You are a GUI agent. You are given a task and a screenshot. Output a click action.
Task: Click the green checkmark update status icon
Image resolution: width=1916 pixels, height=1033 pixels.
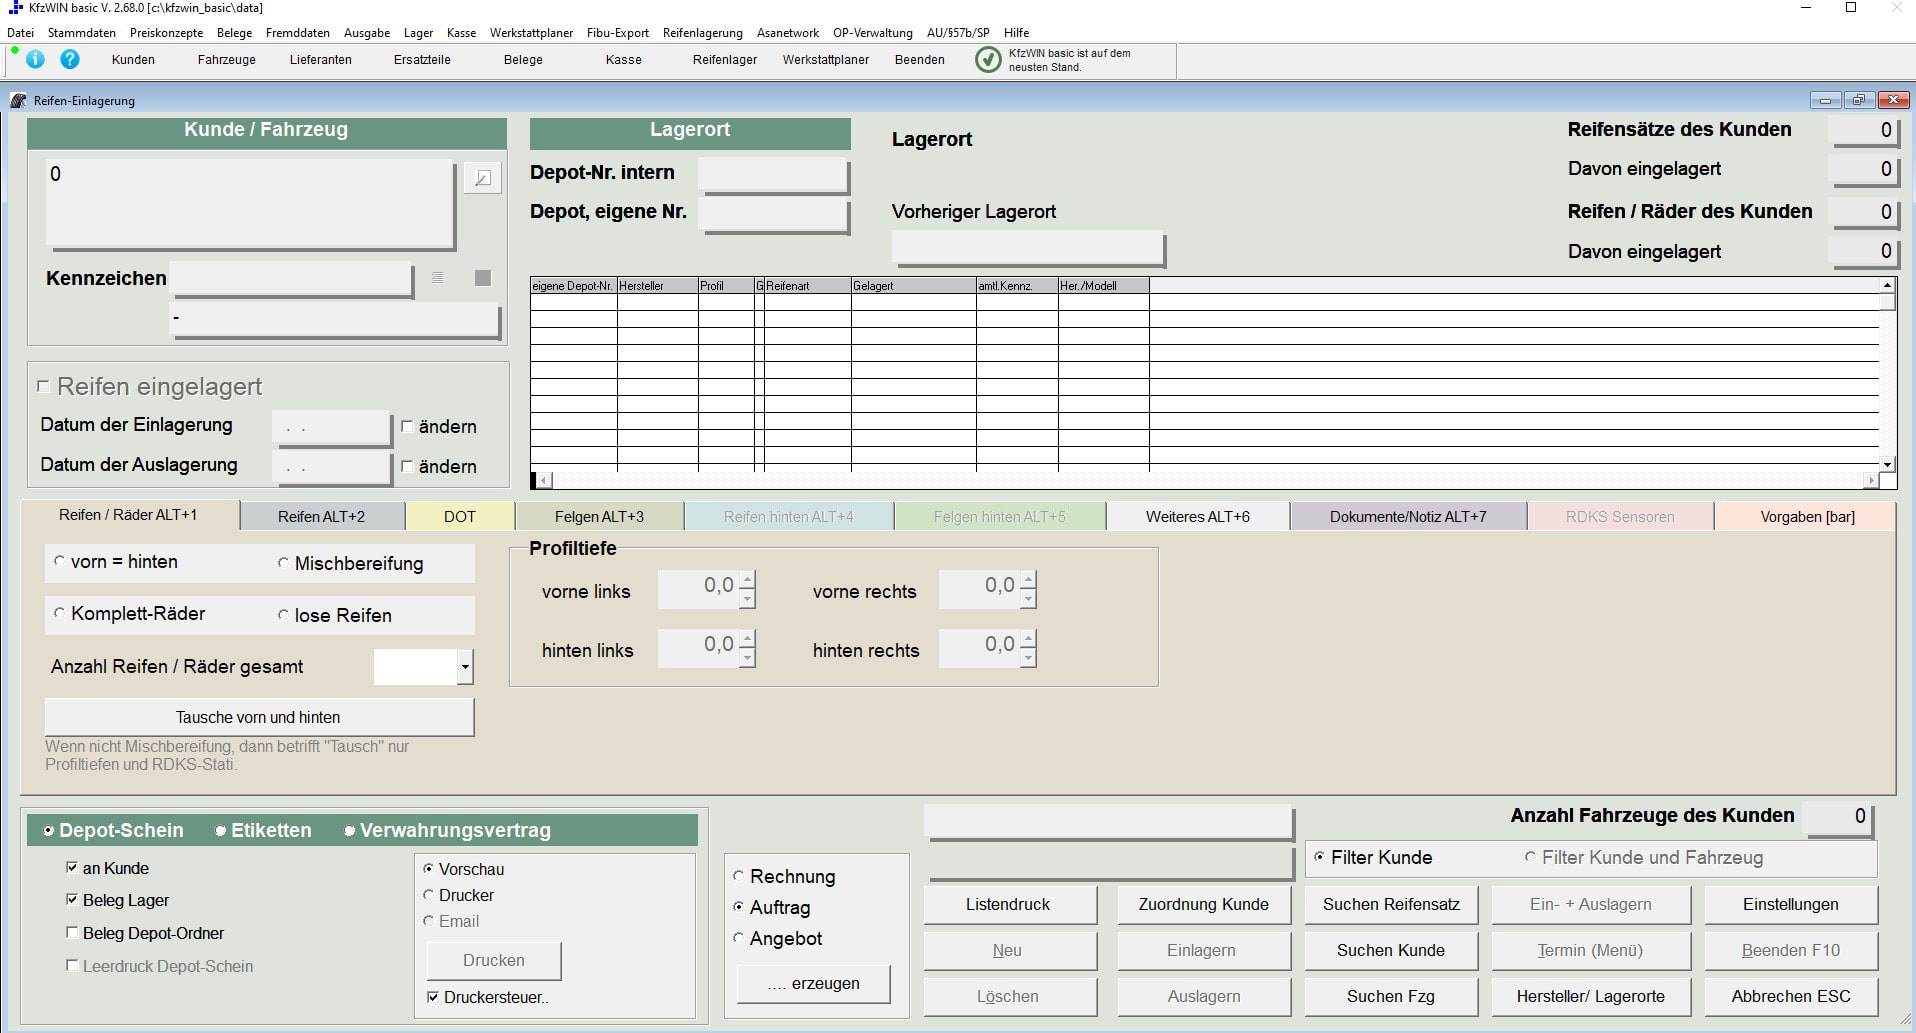click(987, 60)
